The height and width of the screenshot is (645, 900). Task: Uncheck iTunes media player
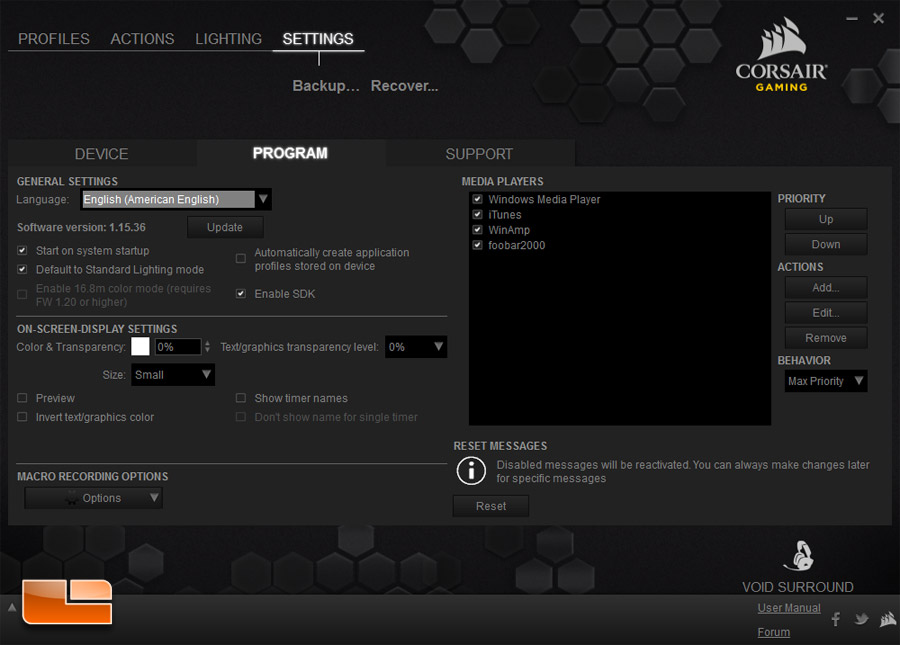478,215
